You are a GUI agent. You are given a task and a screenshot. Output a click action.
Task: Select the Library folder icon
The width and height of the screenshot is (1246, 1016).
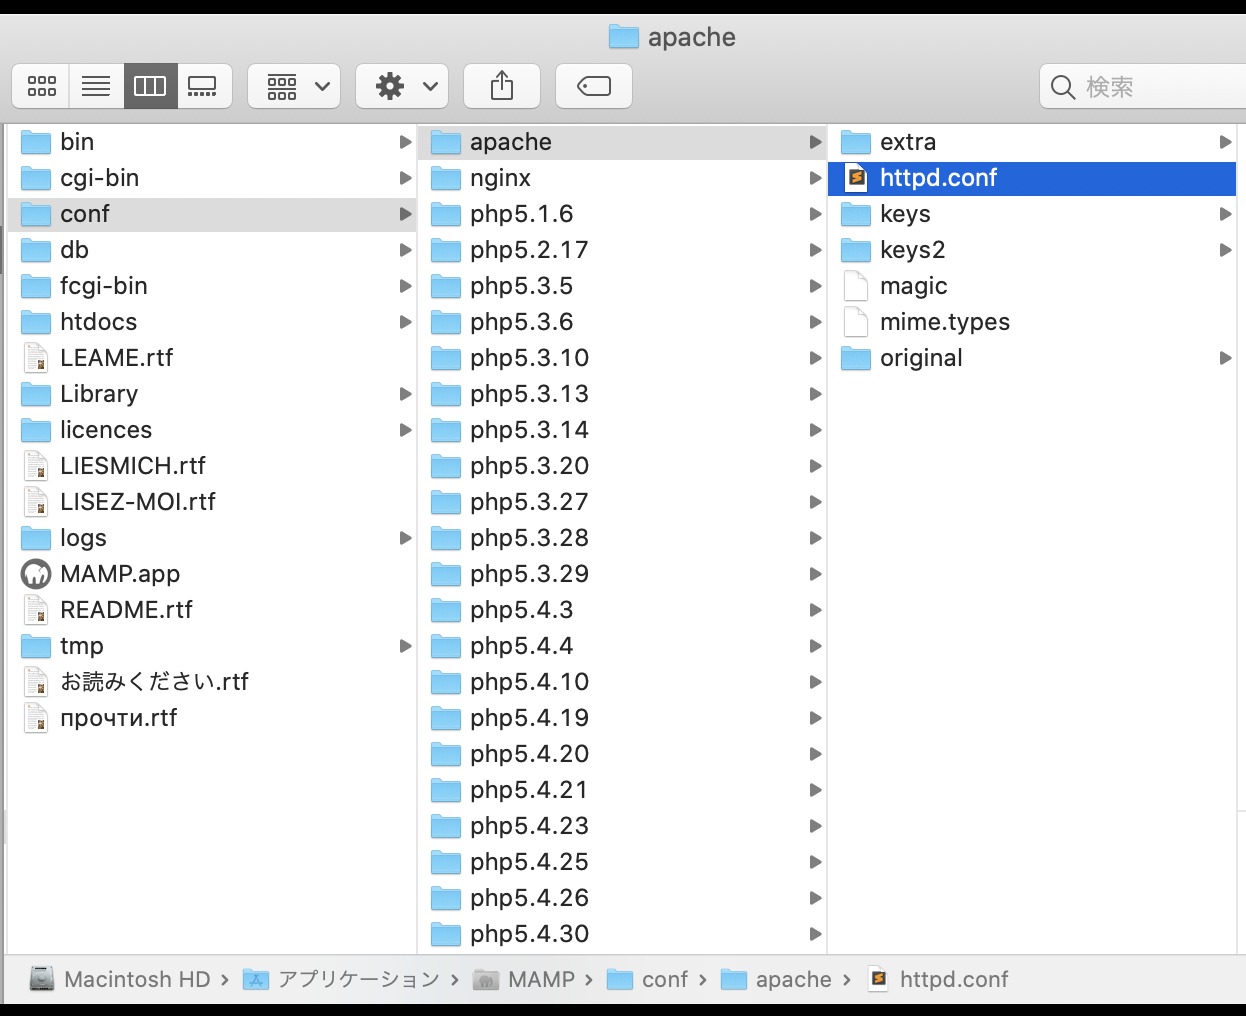pos(36,394)
